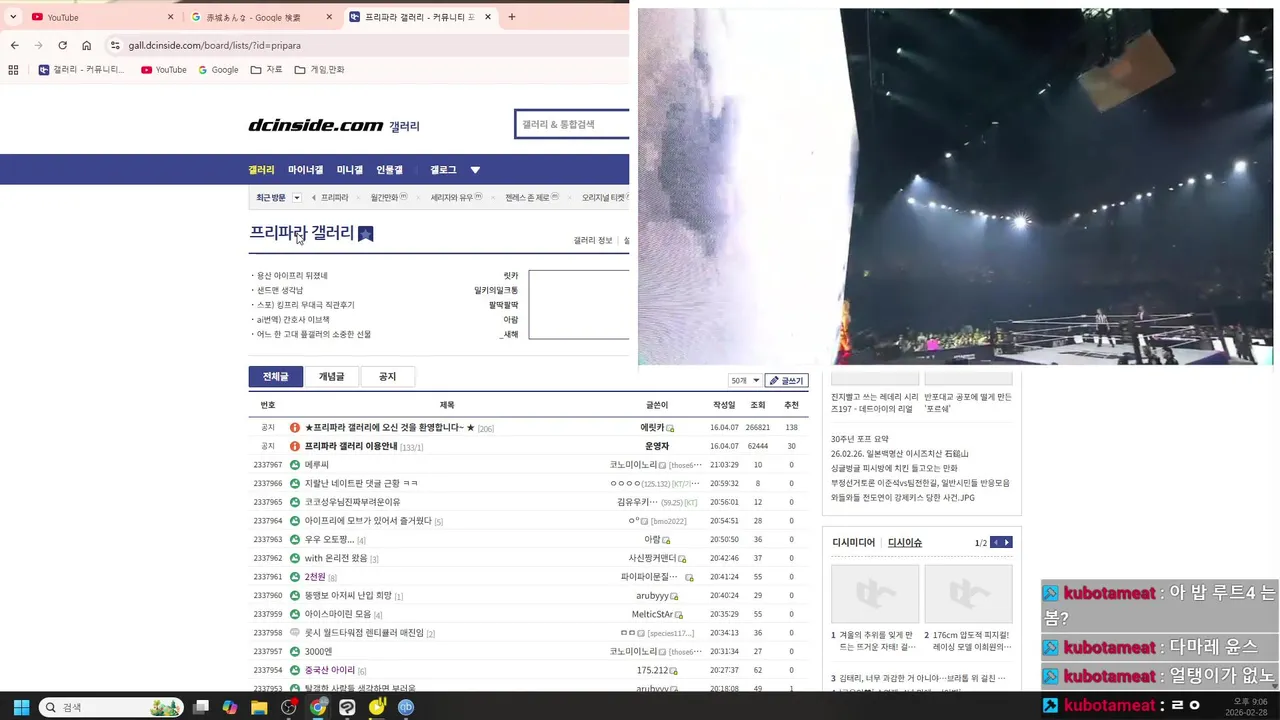Screen dimensions: 1280x720
Task: Open the 30주년 포프 요약 sidebar link
Action: 859,439
